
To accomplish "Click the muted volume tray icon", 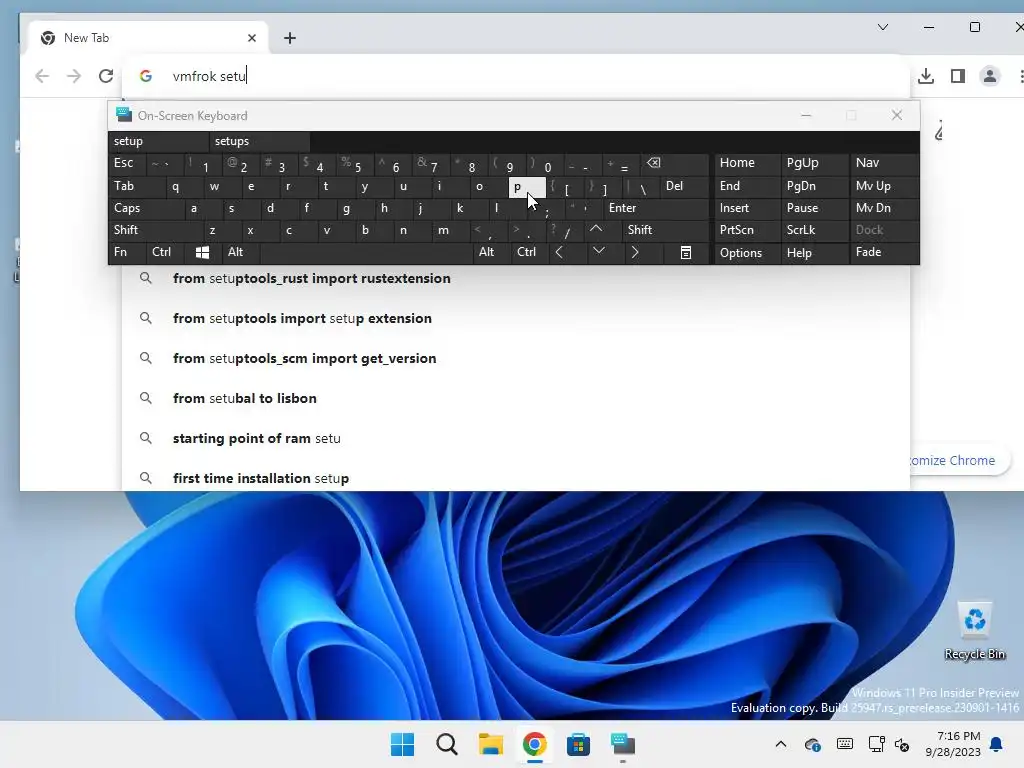I will tap(902, 744).
